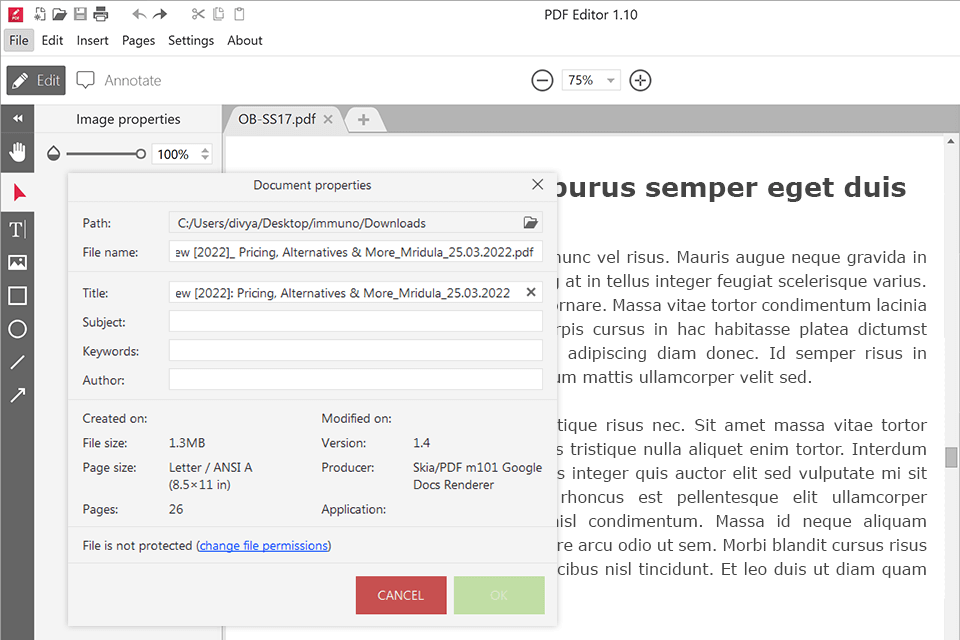Select the Line drawing tool
This screenshot has height=640, width=960.
point(18,362)
